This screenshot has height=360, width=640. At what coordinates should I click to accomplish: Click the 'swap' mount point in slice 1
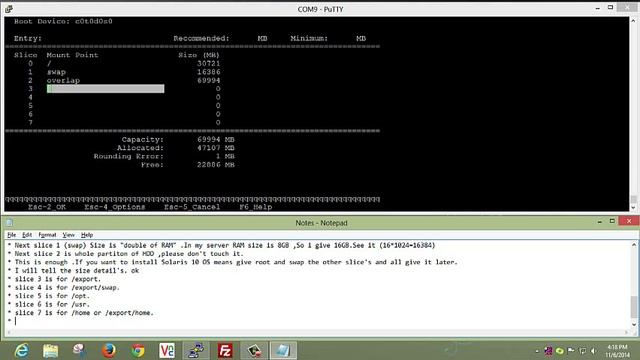pyautogui.click(x=56, y=72)
